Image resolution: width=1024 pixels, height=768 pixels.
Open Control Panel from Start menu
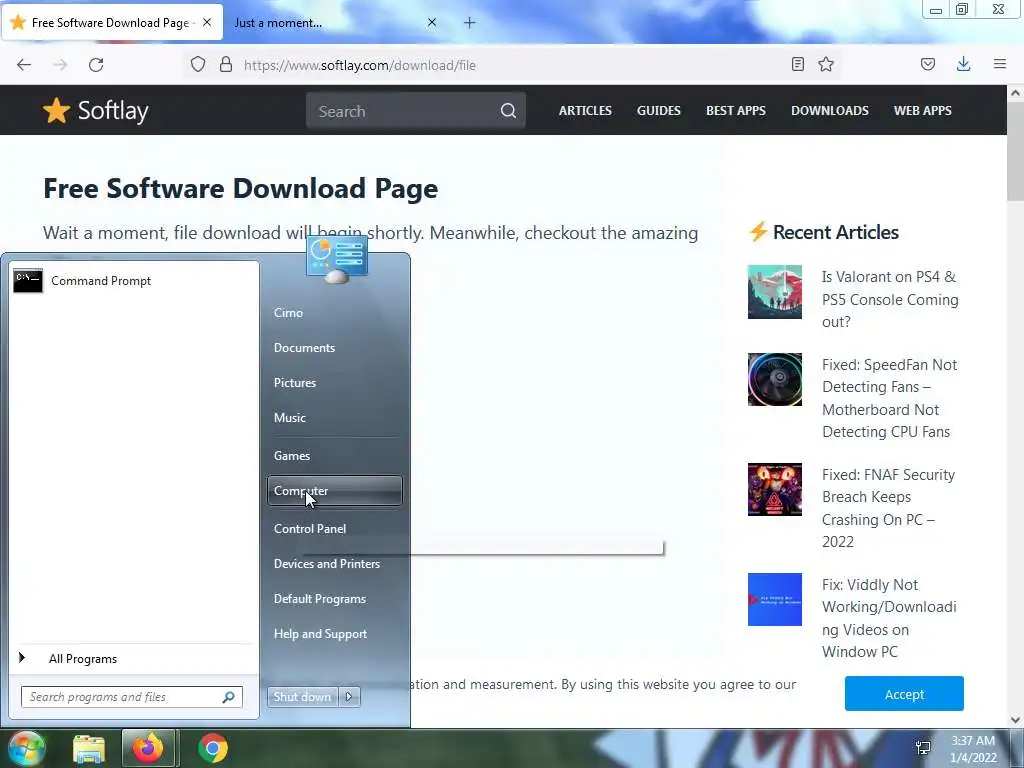click(x=334, y=529)
